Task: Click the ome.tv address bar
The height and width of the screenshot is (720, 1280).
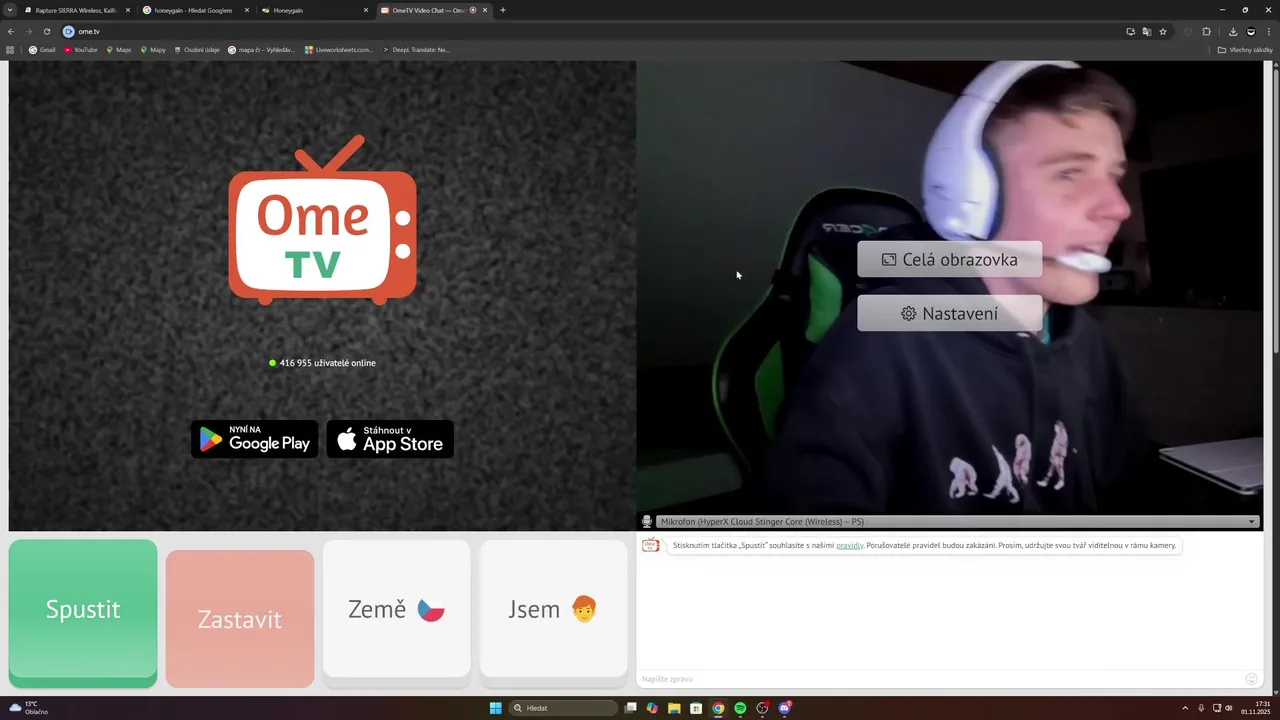Action: point(590,31)
